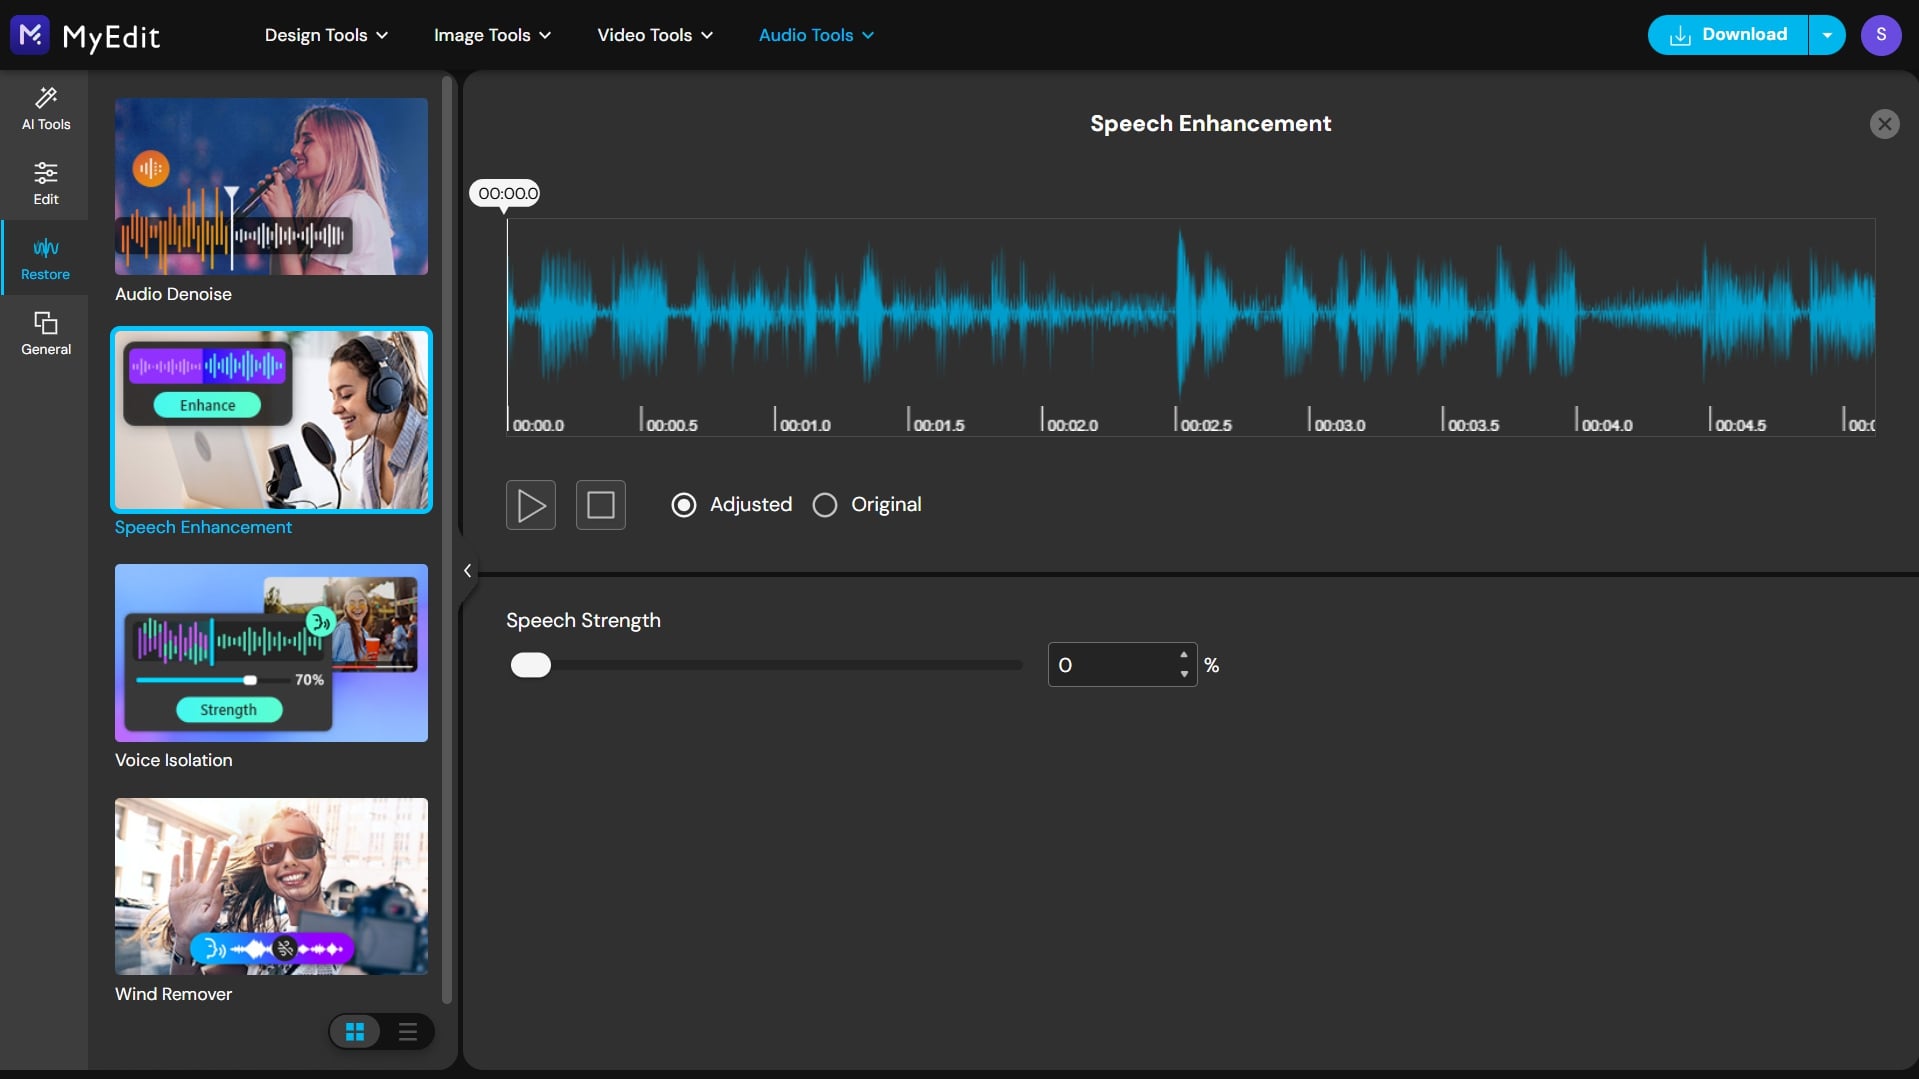Open the Image Tools menu
This screenshot has height=1079, width=1919.
pyautogui.click(x=491, y=35)
